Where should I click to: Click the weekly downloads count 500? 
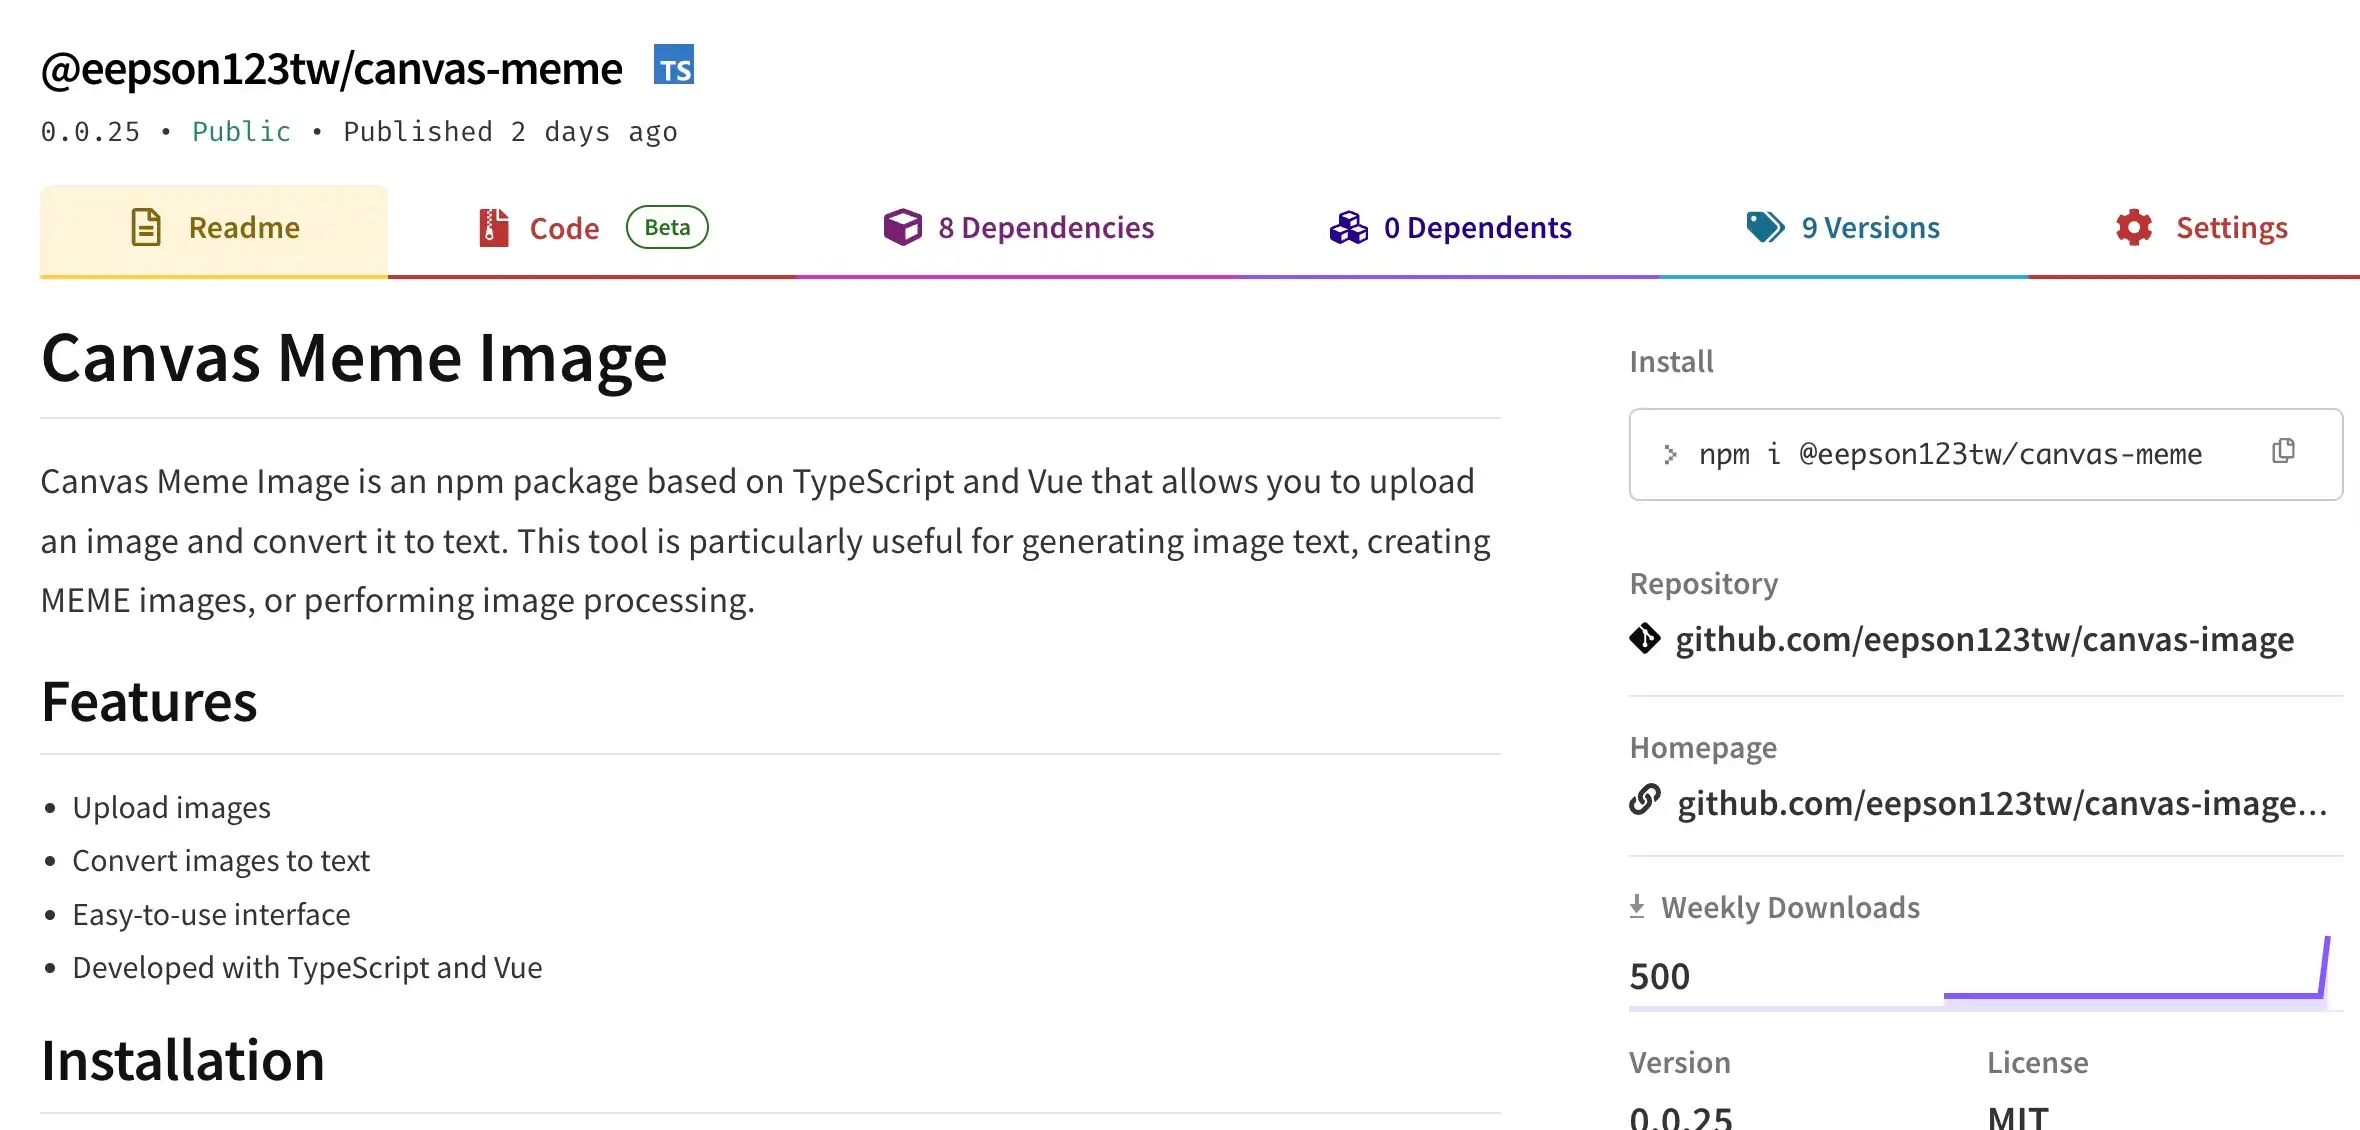click(x=1659, y=976)
